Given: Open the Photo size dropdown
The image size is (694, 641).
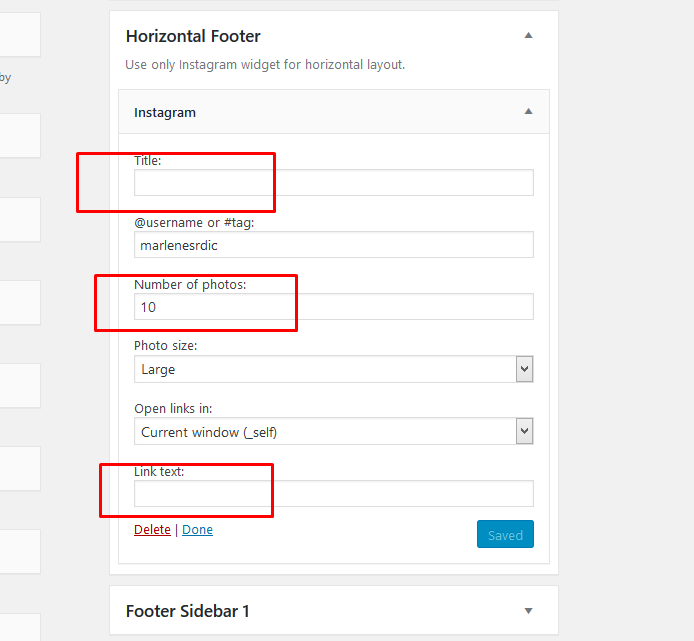Looking at the screenshot, I should point(333,369).
